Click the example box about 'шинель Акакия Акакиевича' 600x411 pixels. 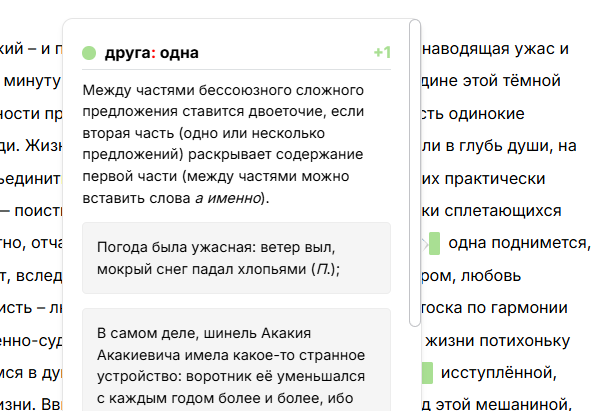point(236,360)
